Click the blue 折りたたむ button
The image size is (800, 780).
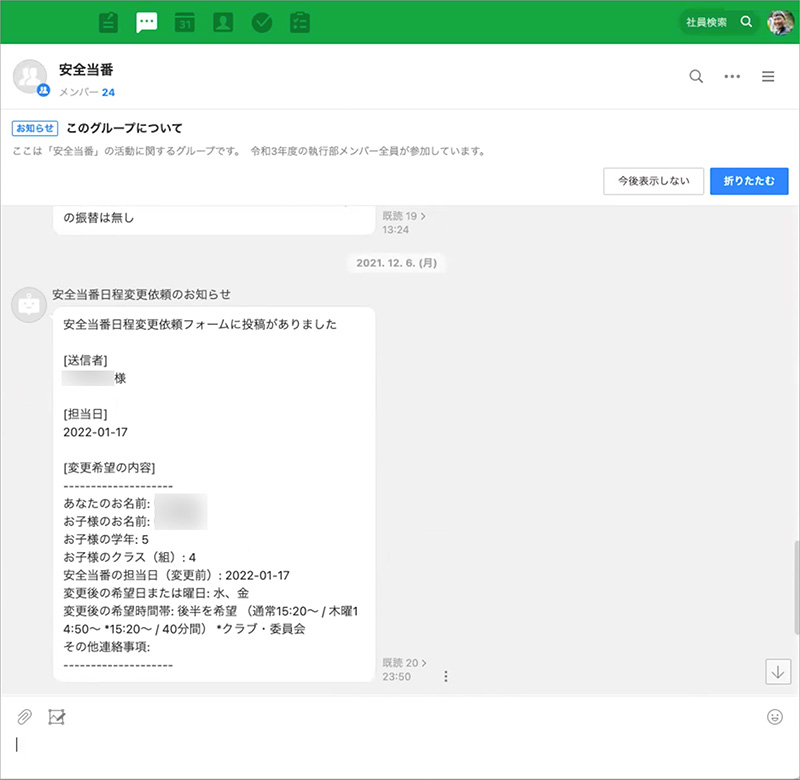pos(749,181)
